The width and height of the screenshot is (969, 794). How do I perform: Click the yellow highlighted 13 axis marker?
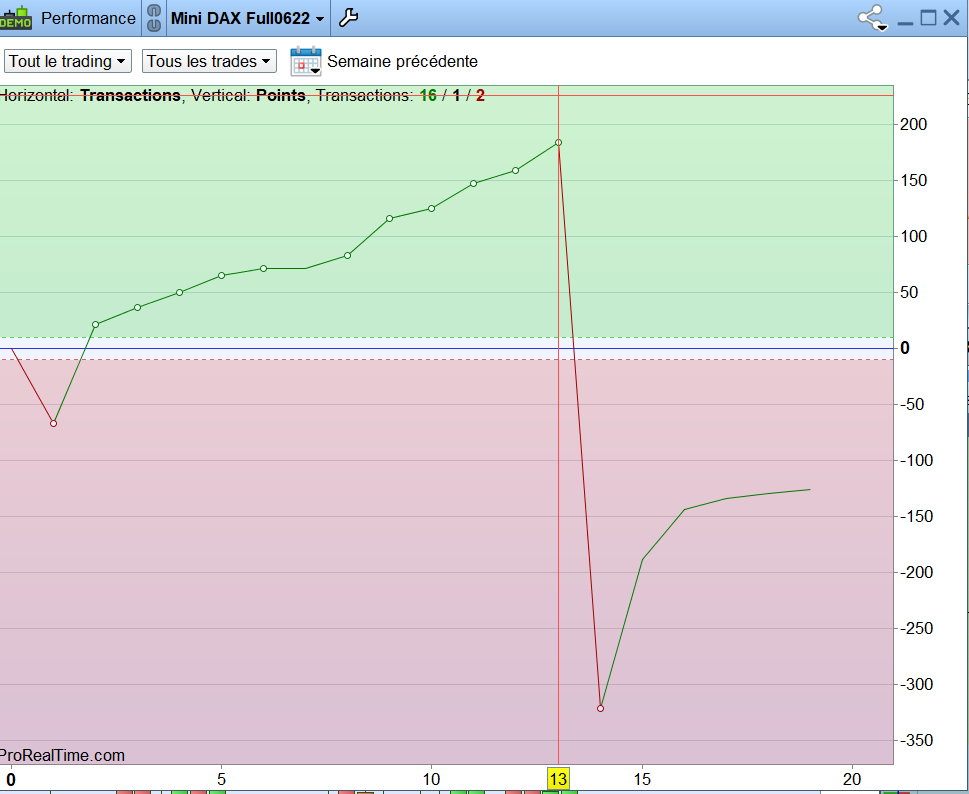[x=559, y=779]
